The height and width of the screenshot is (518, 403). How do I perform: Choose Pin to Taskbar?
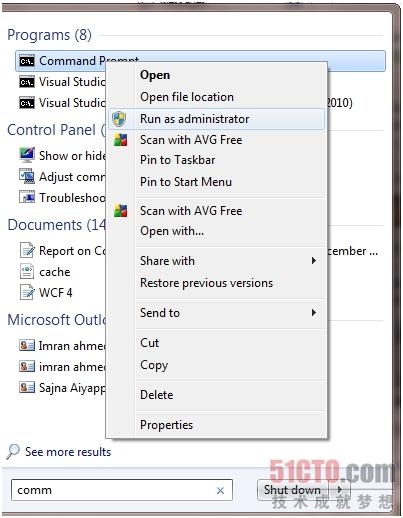pyautogui.click(x=177, y=160)
